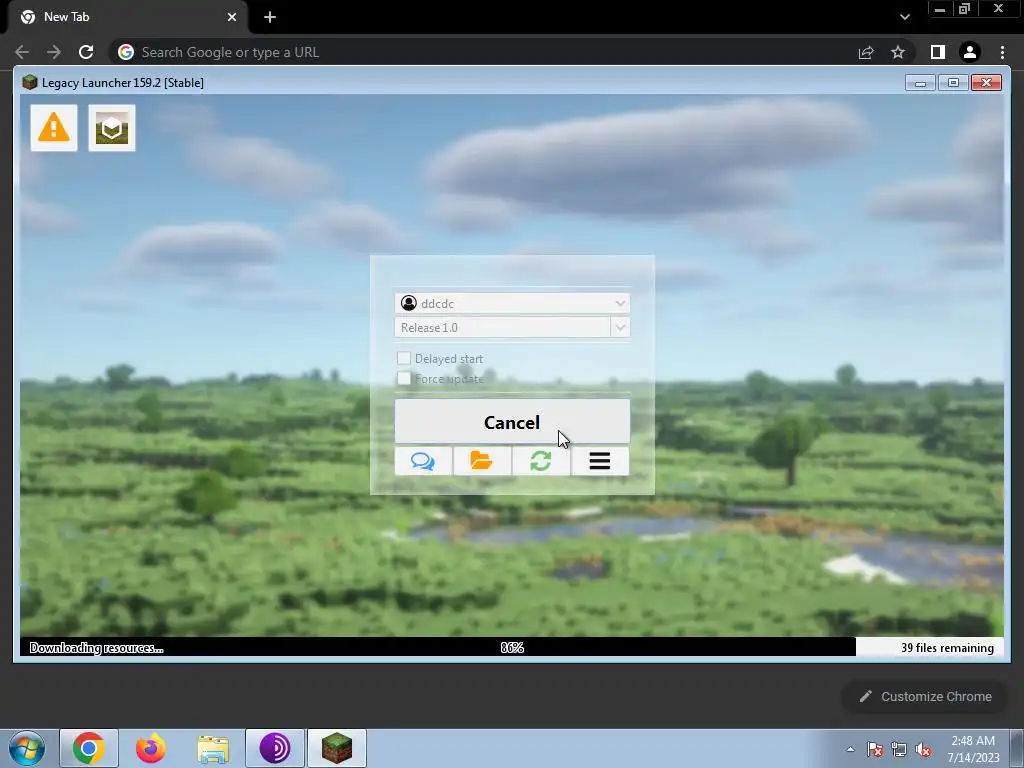The width and height of the screenshot is (1024, 768).
Task: Toggle the Force update checkbox
Action: [x=404, y=378]
